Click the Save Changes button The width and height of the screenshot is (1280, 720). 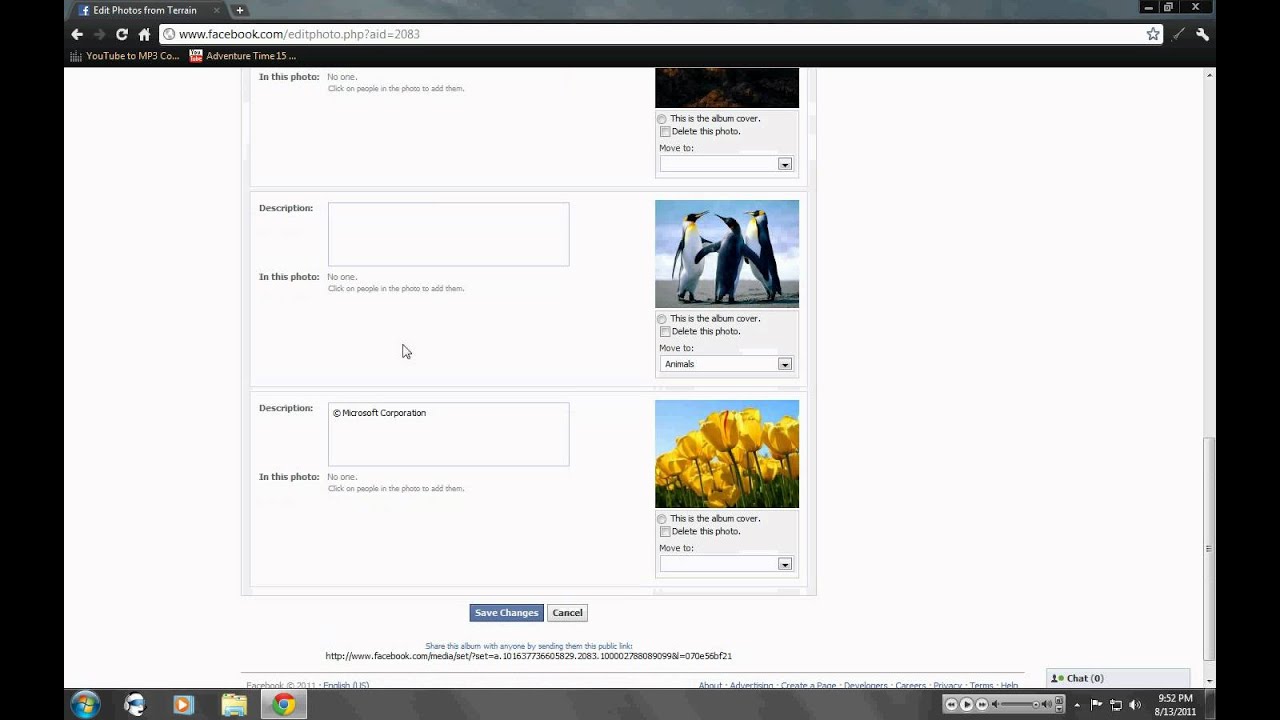coord(506,612)
